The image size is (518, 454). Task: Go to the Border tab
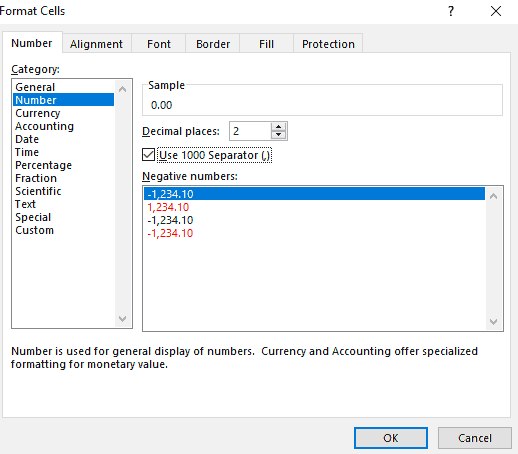[213, 44]
